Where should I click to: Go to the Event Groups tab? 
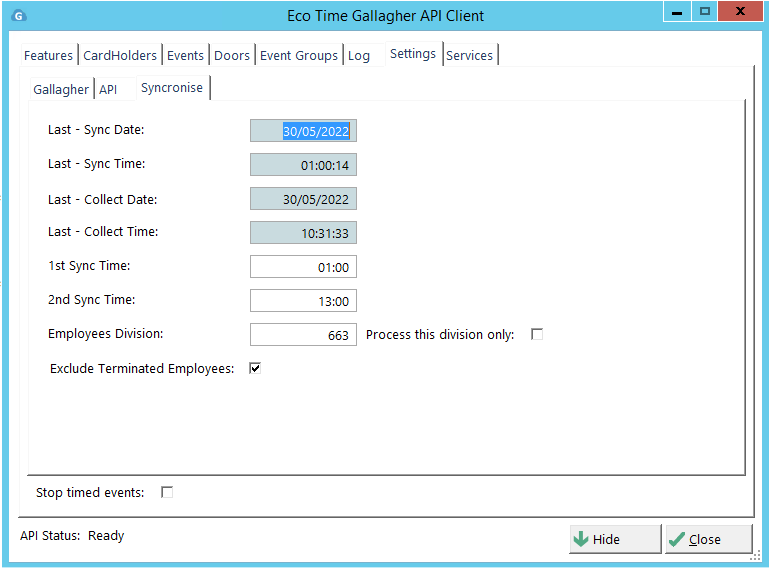pyautogui.click(x=299, y=55)
